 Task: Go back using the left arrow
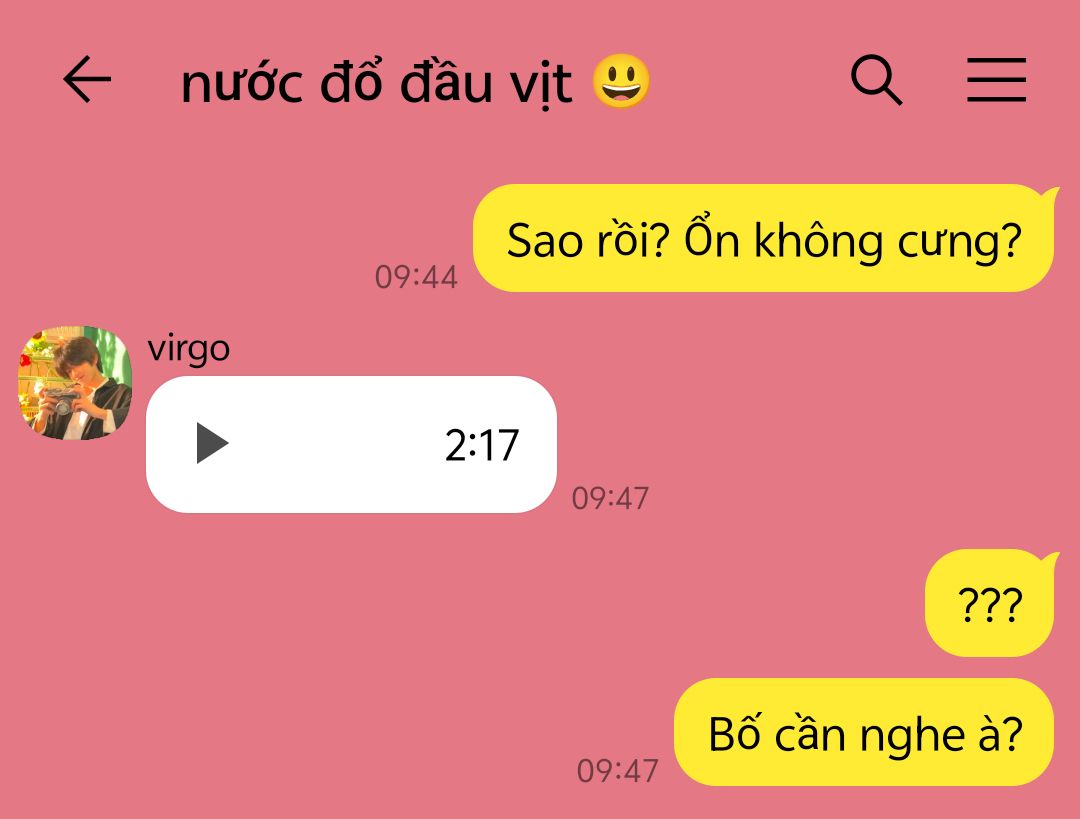(87, 80)
